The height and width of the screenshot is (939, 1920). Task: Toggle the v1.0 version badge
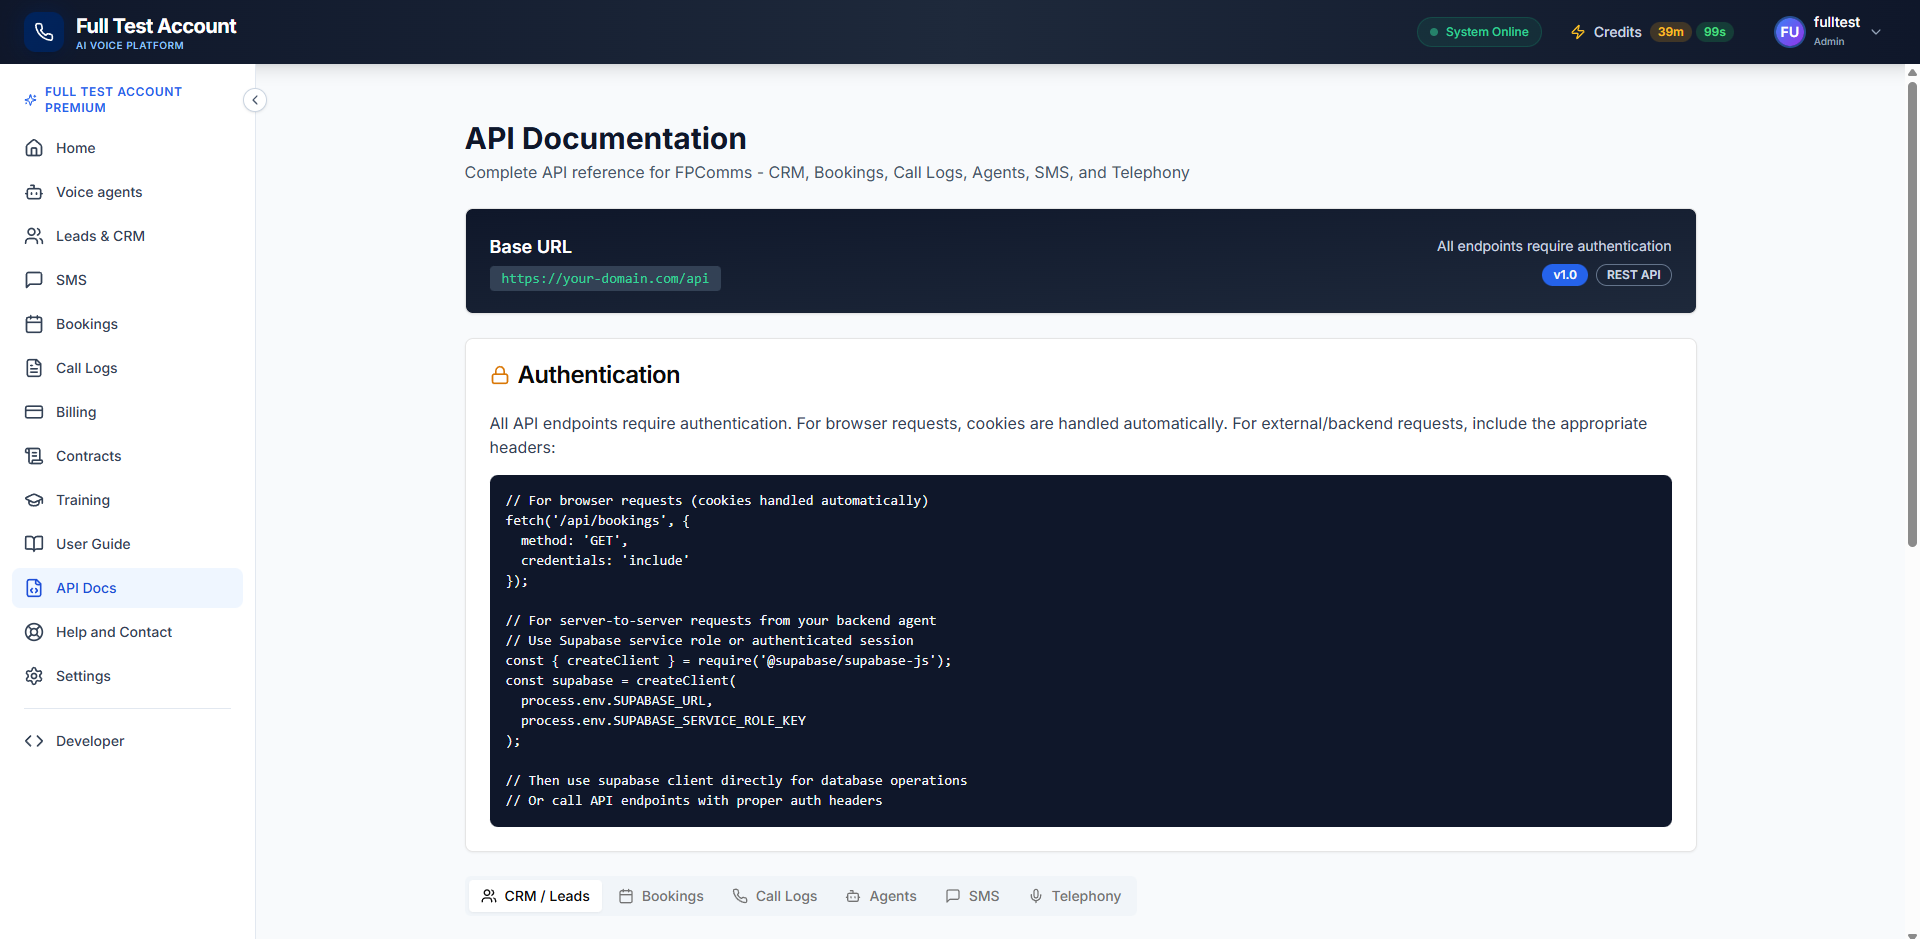[x=1564, y=274]
